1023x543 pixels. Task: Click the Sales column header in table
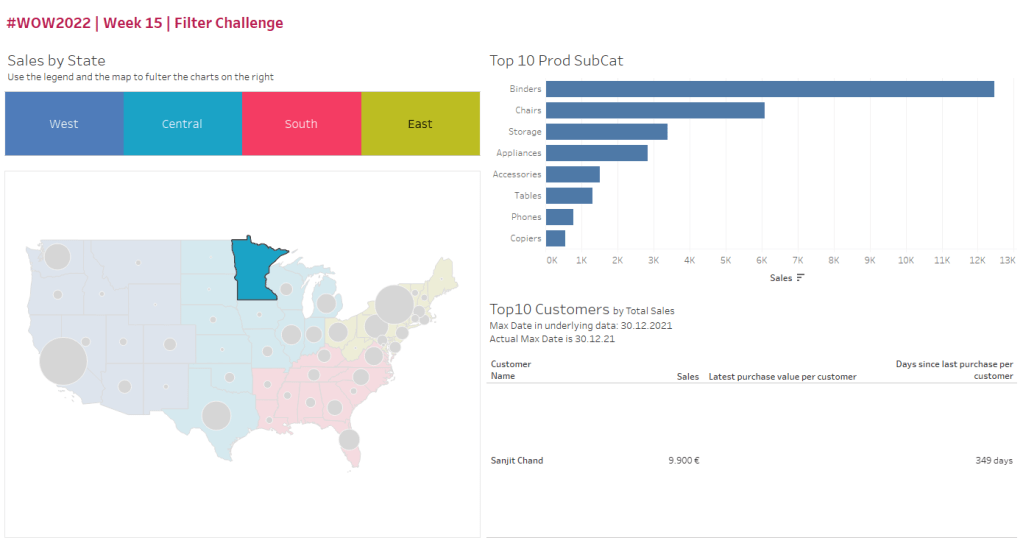pos(687,376)
